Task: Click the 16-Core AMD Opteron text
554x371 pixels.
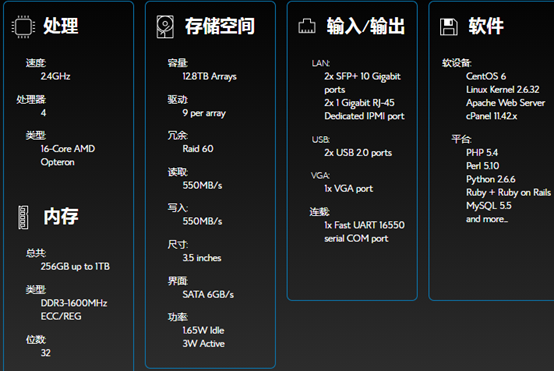Action: pyautogui.click(x=68, y=155)
